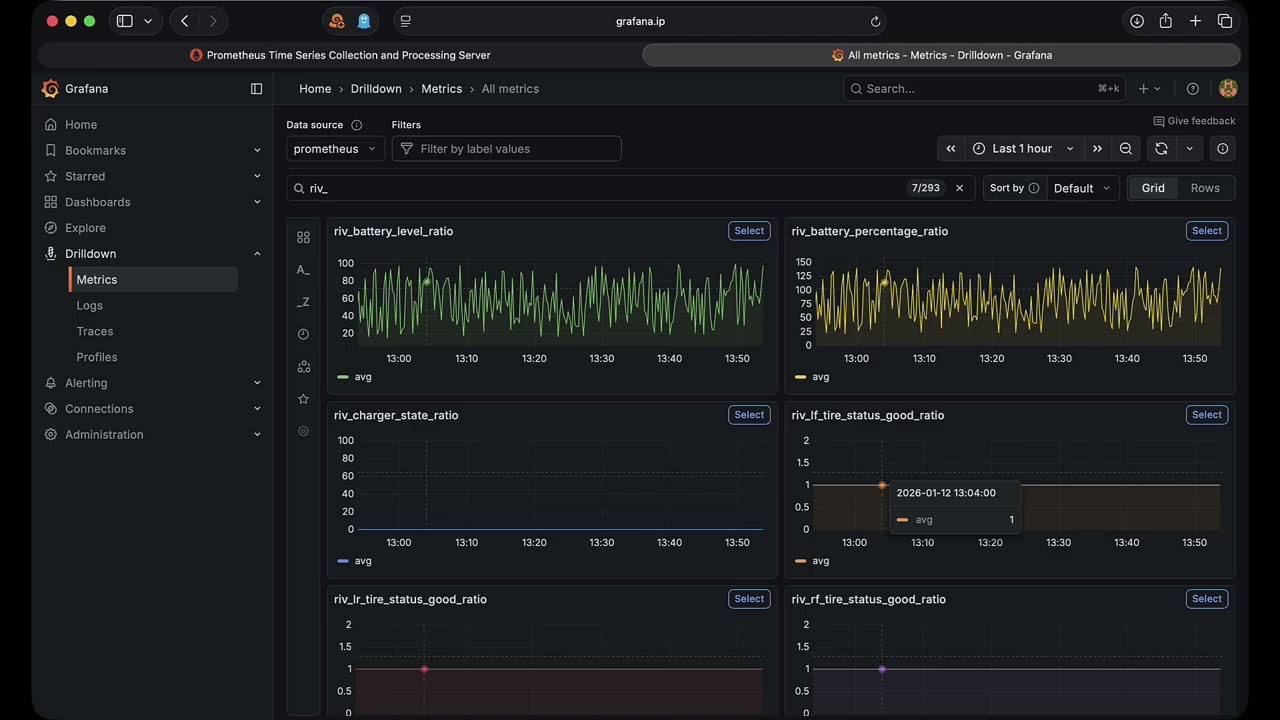Open the Last 1 hour time picker
Image resolution: width=1280 pixels, height=720 pixels.
[1022, 149]
